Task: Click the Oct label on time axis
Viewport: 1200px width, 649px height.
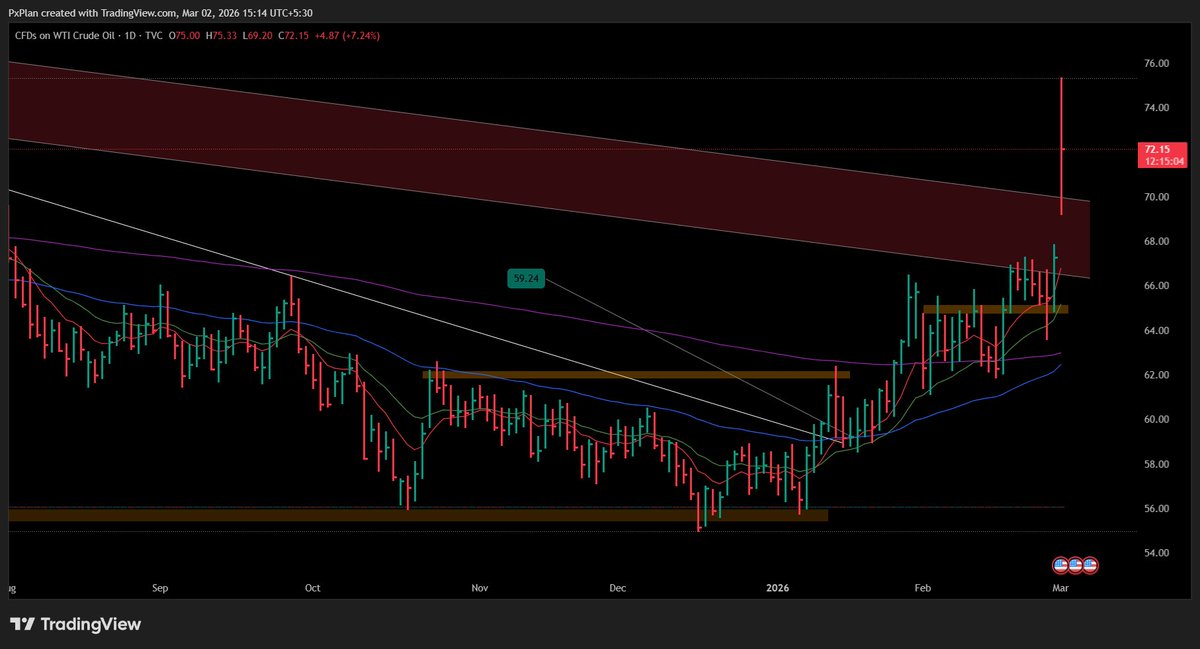Action: pos(313,589)
